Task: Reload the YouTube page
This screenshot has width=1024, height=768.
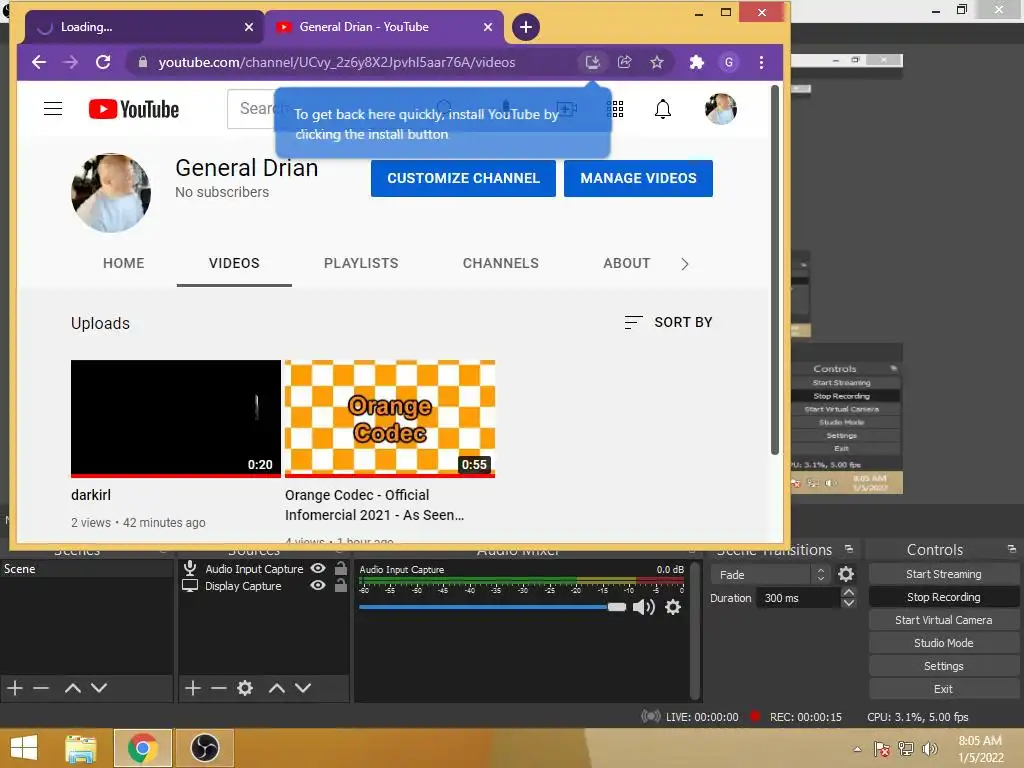Action: coord(103,62)
